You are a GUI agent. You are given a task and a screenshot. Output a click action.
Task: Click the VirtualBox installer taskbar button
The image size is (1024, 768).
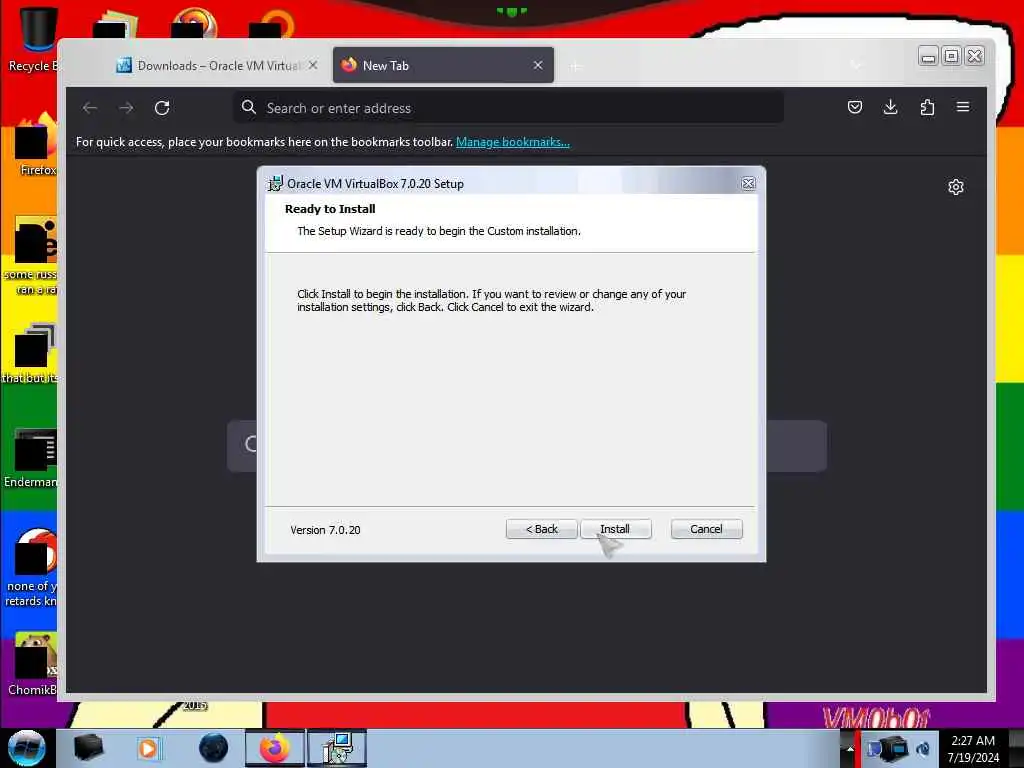pos(337,748)
